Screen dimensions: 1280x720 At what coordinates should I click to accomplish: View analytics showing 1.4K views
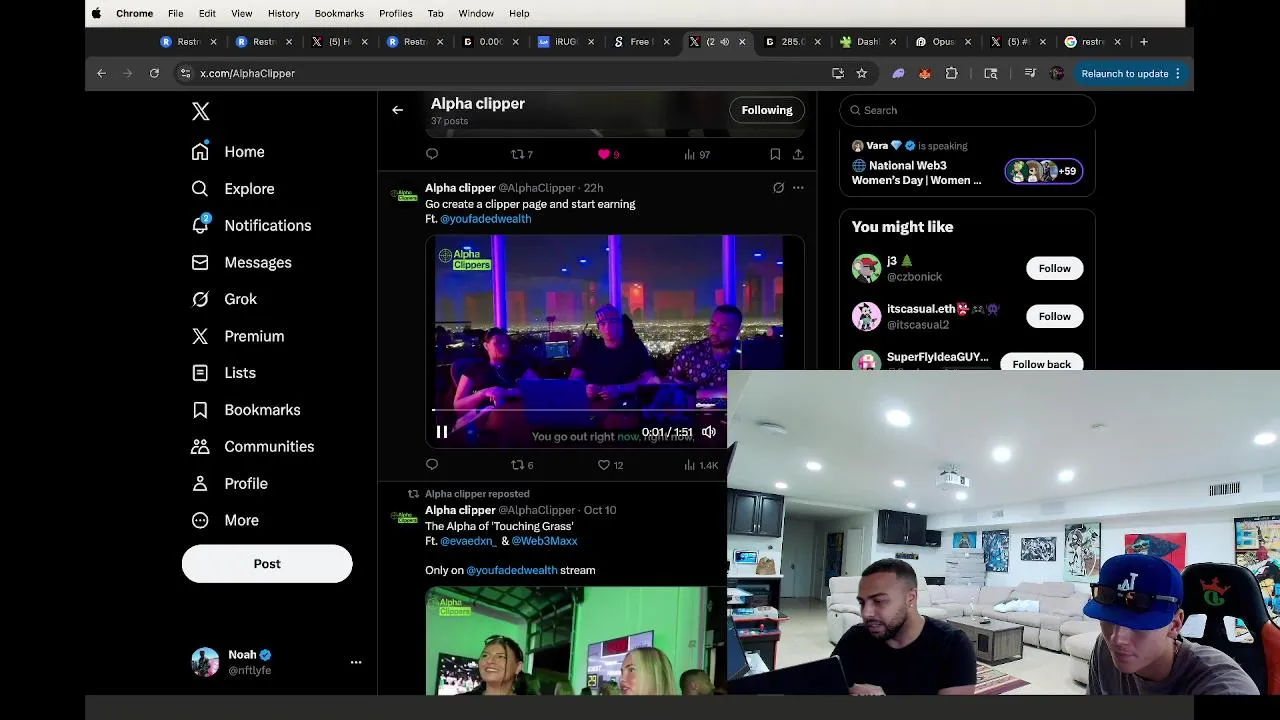(x=701, y=465)
